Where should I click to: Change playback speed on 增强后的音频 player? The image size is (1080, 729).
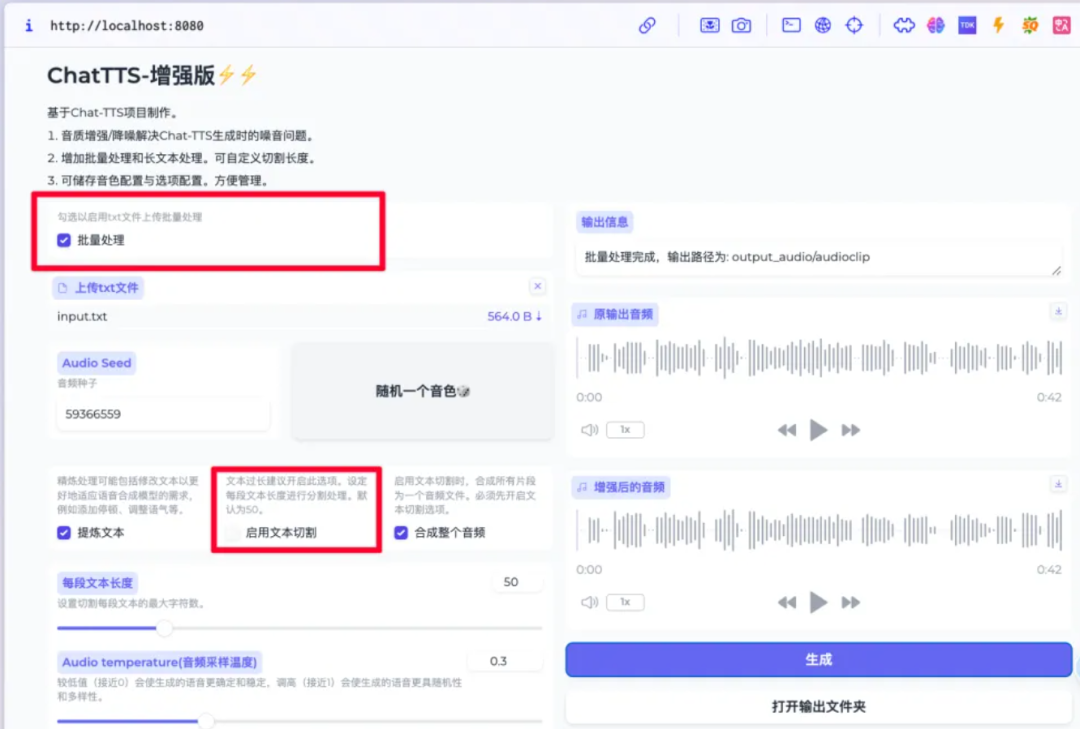pos(625,602)
